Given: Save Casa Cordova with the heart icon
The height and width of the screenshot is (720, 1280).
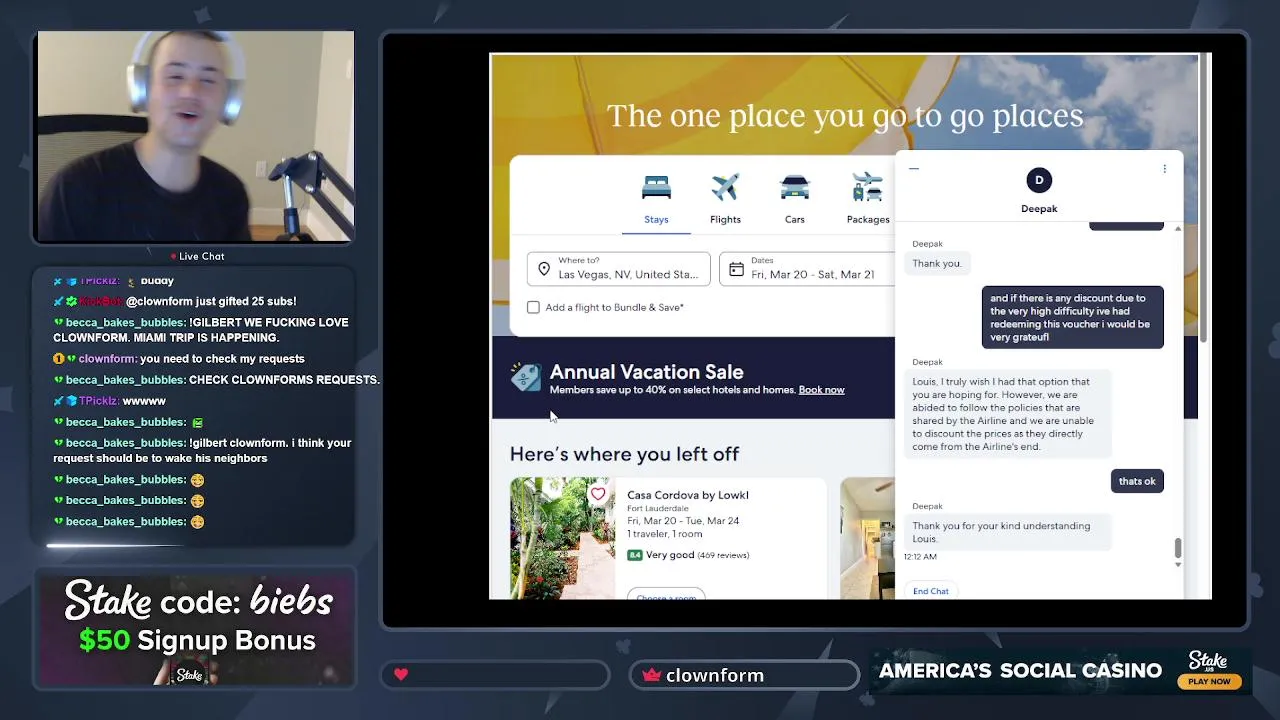Looking at the screenshot, I should click(598, 494).
